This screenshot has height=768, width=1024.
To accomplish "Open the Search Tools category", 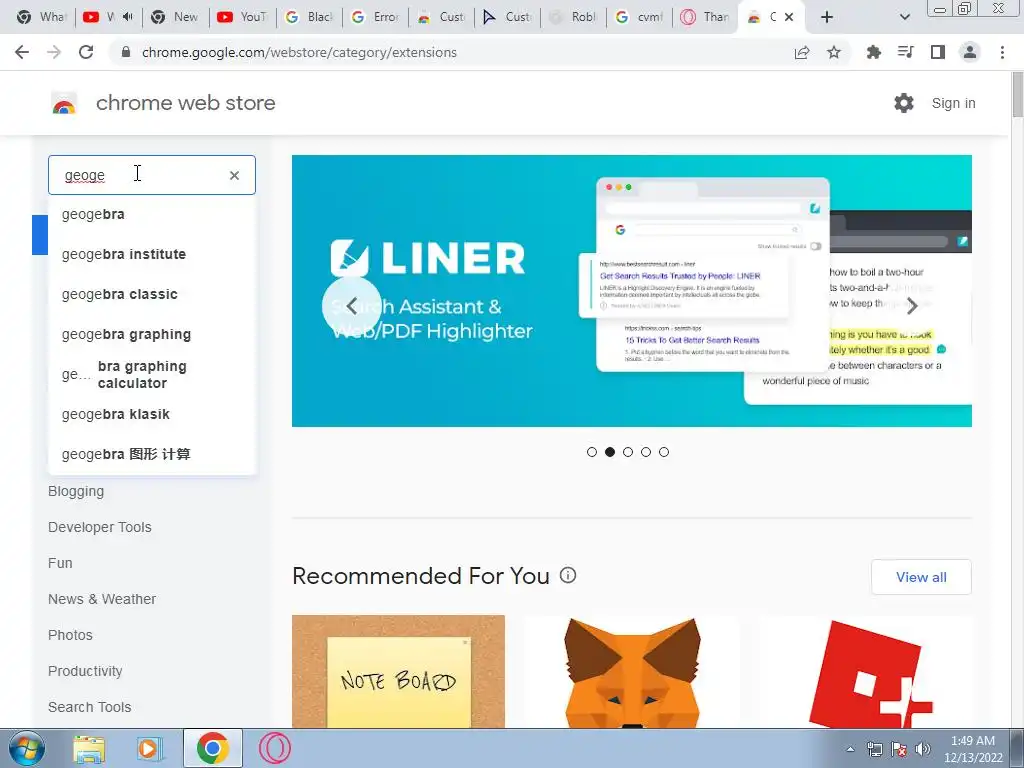I will point(89,707).
